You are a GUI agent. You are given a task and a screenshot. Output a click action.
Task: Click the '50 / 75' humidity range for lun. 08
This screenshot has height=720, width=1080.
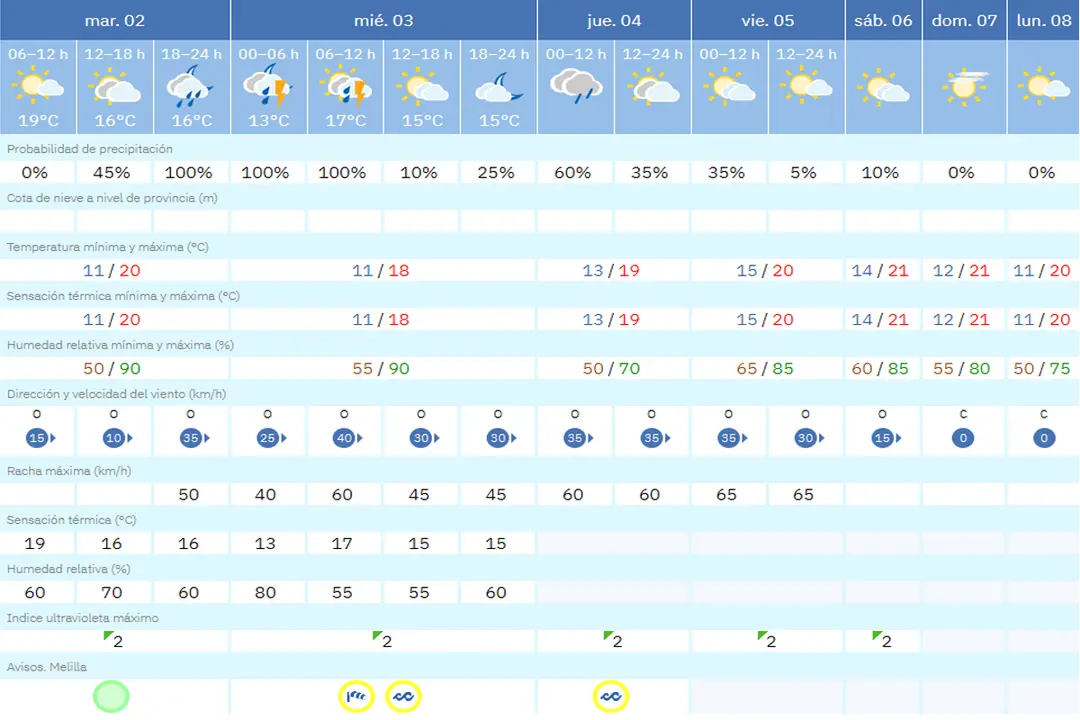pos(1042,369)
